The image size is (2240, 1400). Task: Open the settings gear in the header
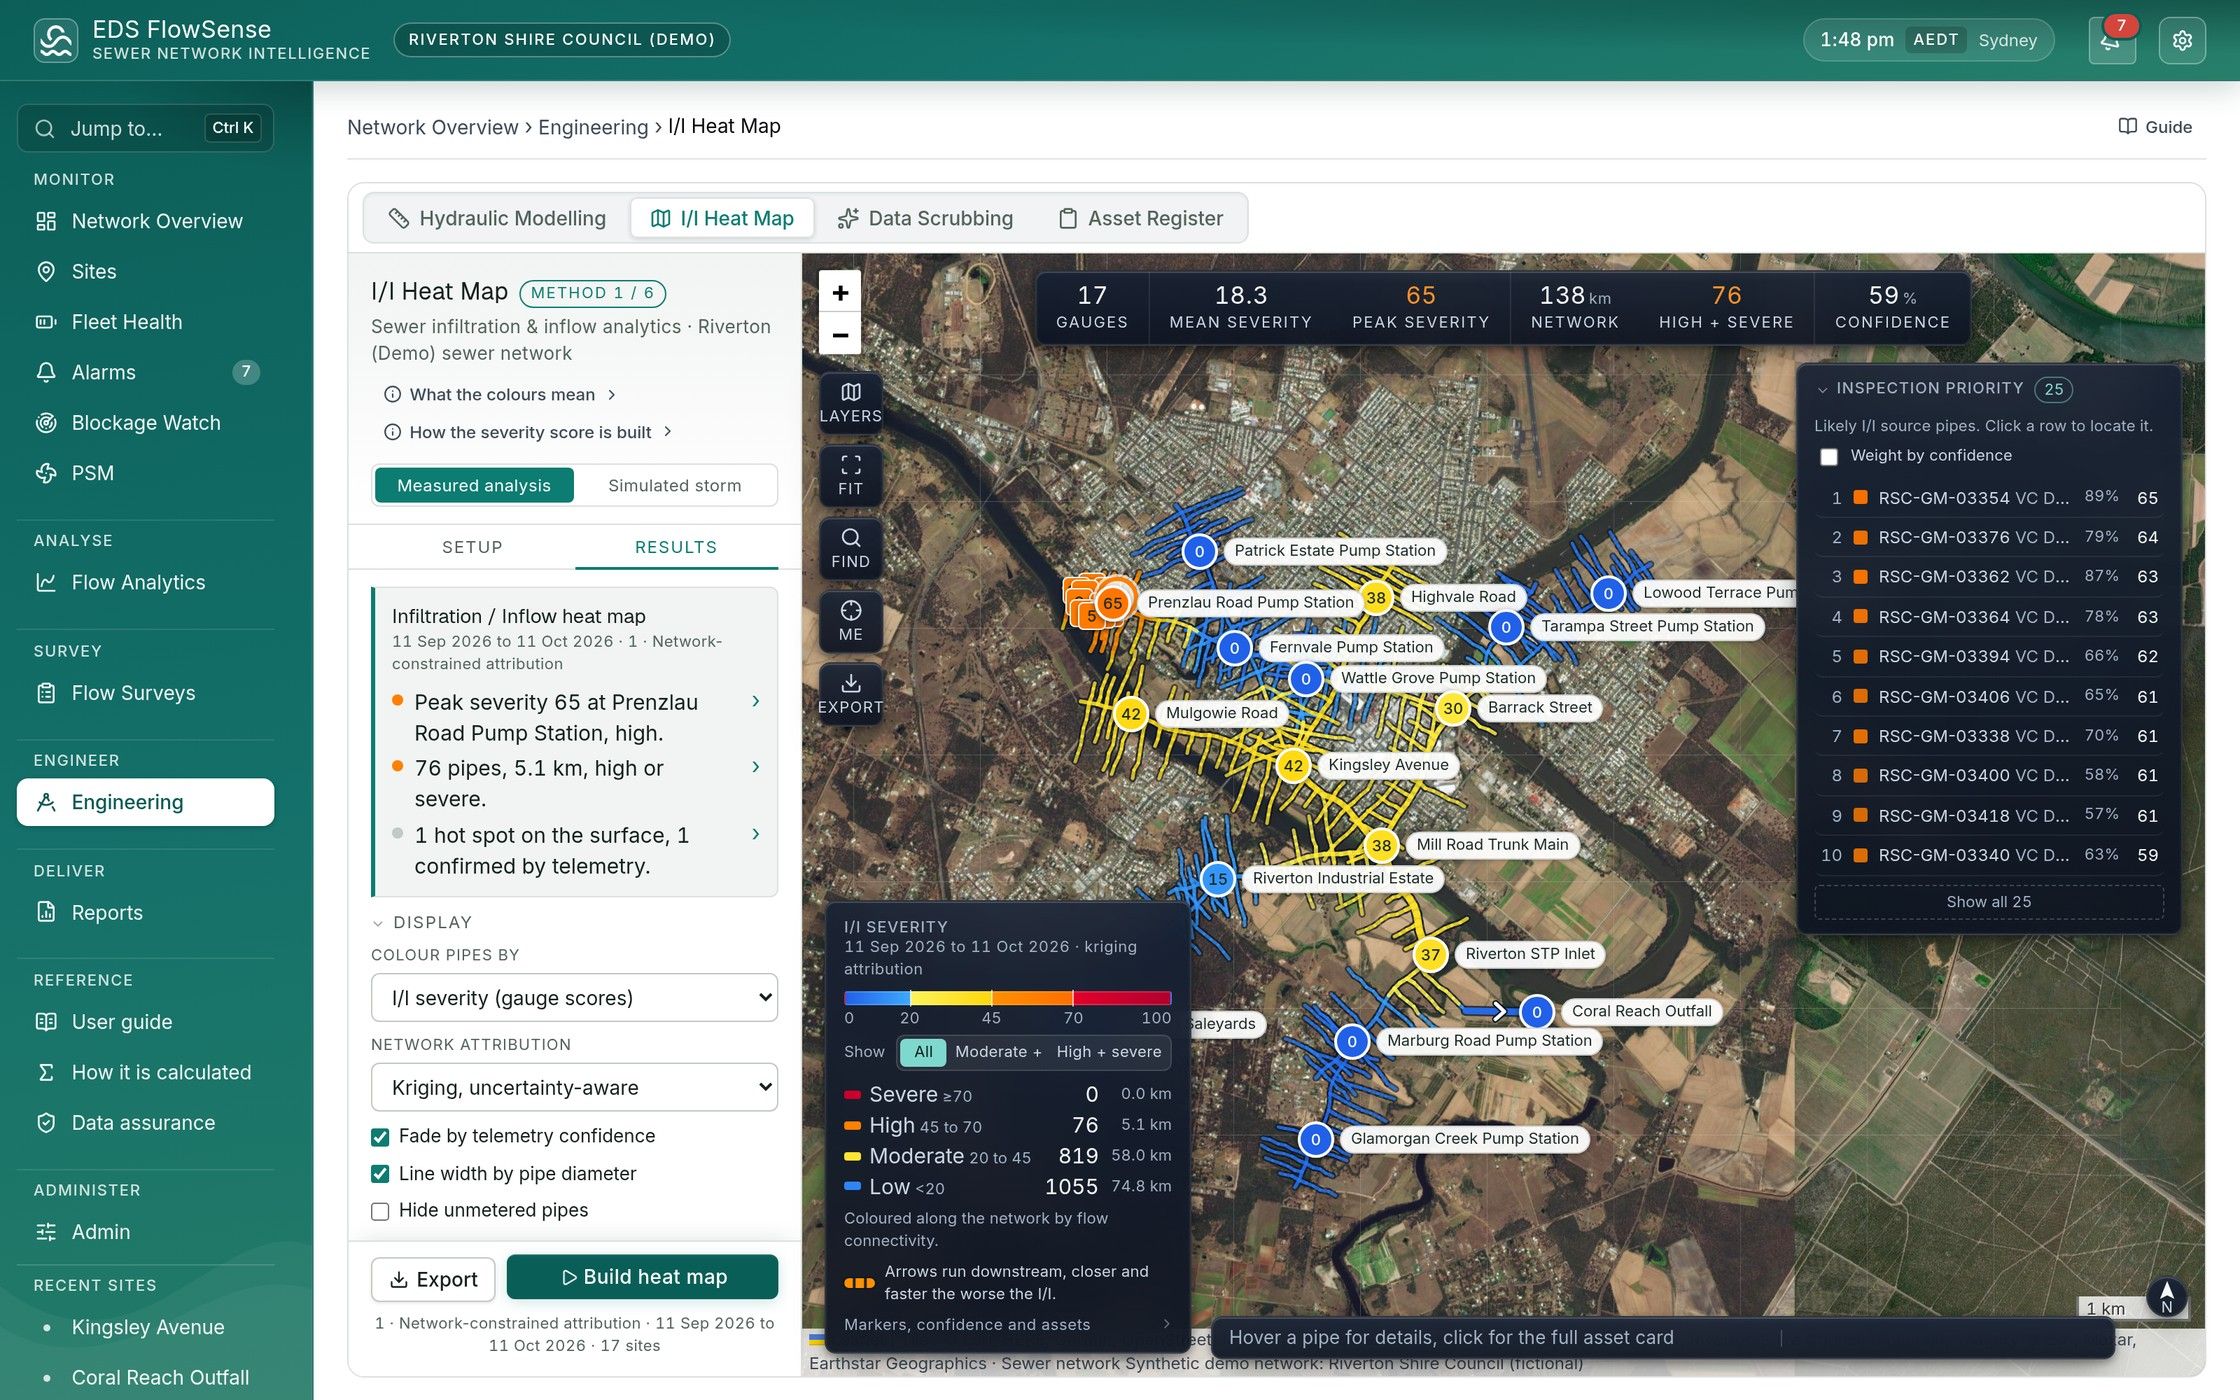(2182, 40)
